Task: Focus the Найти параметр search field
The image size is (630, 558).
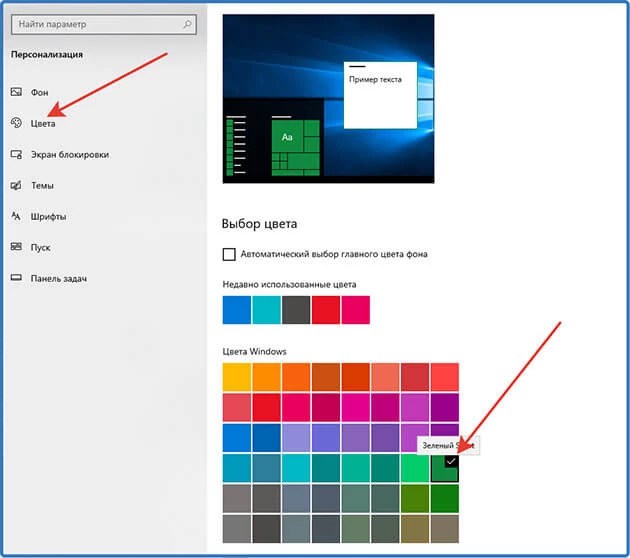Action: [x=104, y=25]
